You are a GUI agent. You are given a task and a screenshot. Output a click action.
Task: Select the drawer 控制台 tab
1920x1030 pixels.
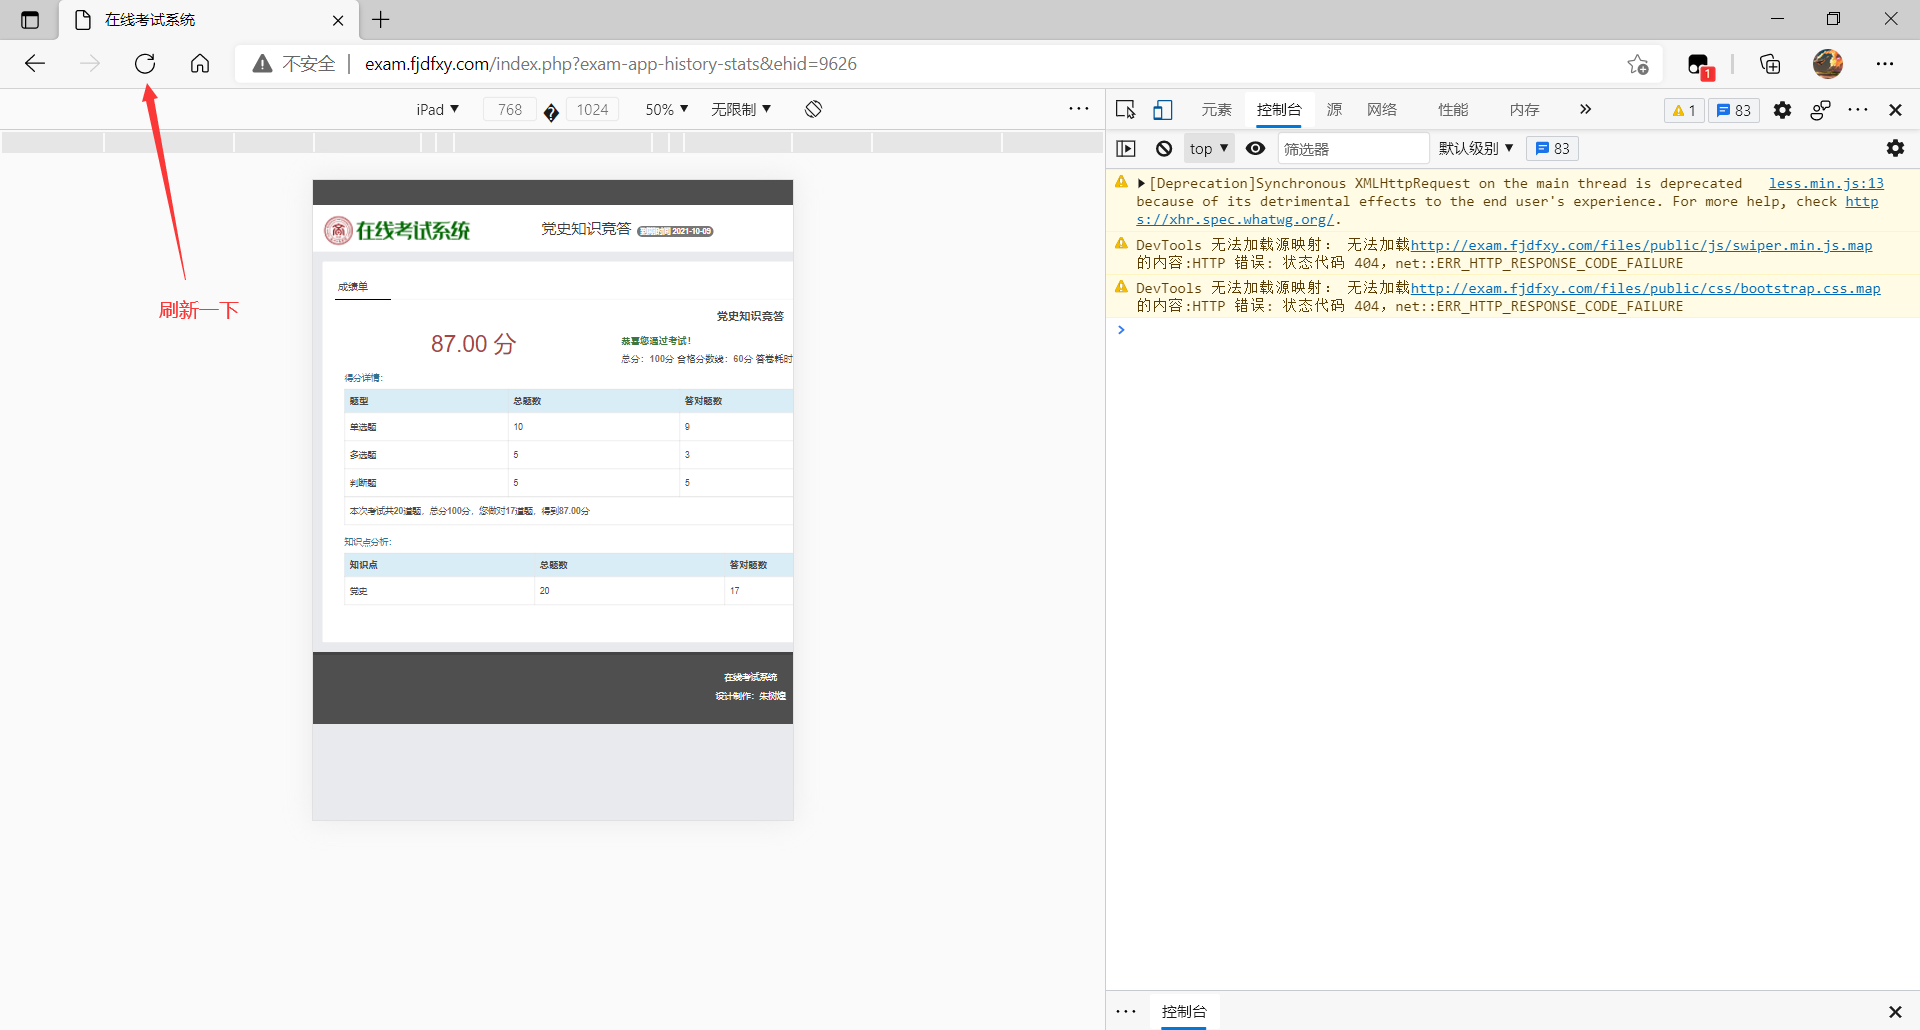1184,1012
